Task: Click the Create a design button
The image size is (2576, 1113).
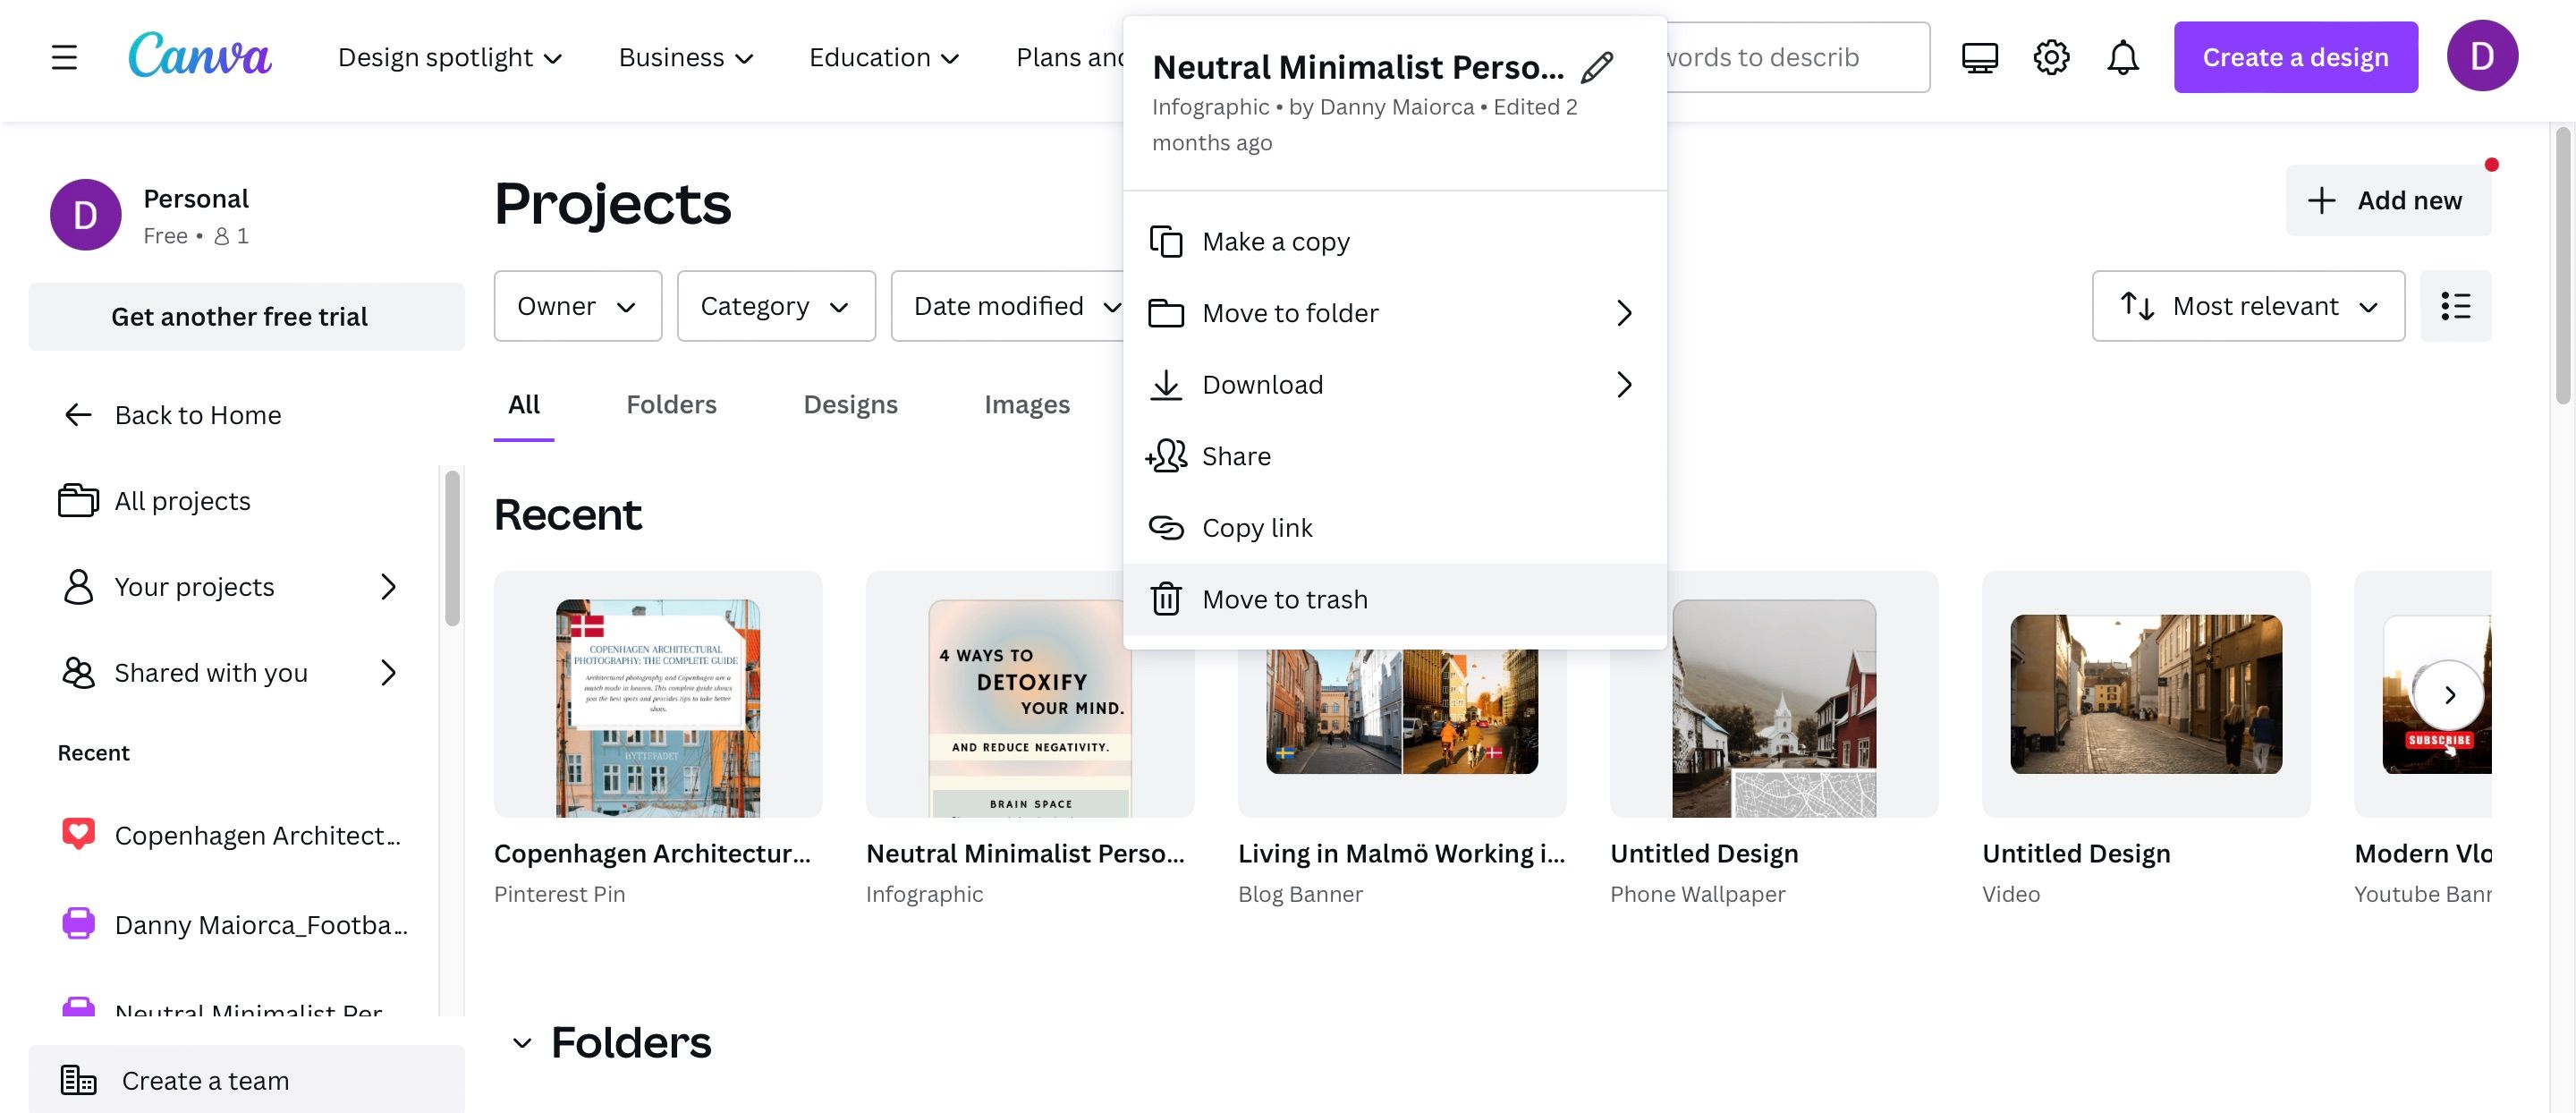Action: pos(2294,57)
